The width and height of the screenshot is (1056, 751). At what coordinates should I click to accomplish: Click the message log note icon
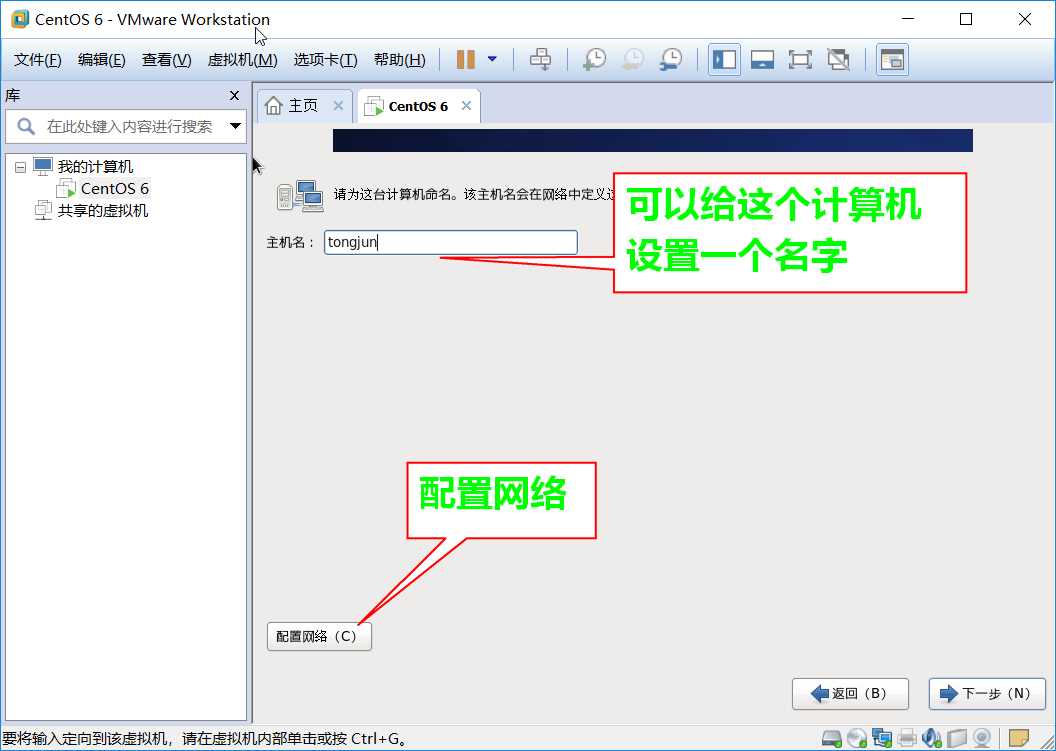click(x=1019, y=738)
